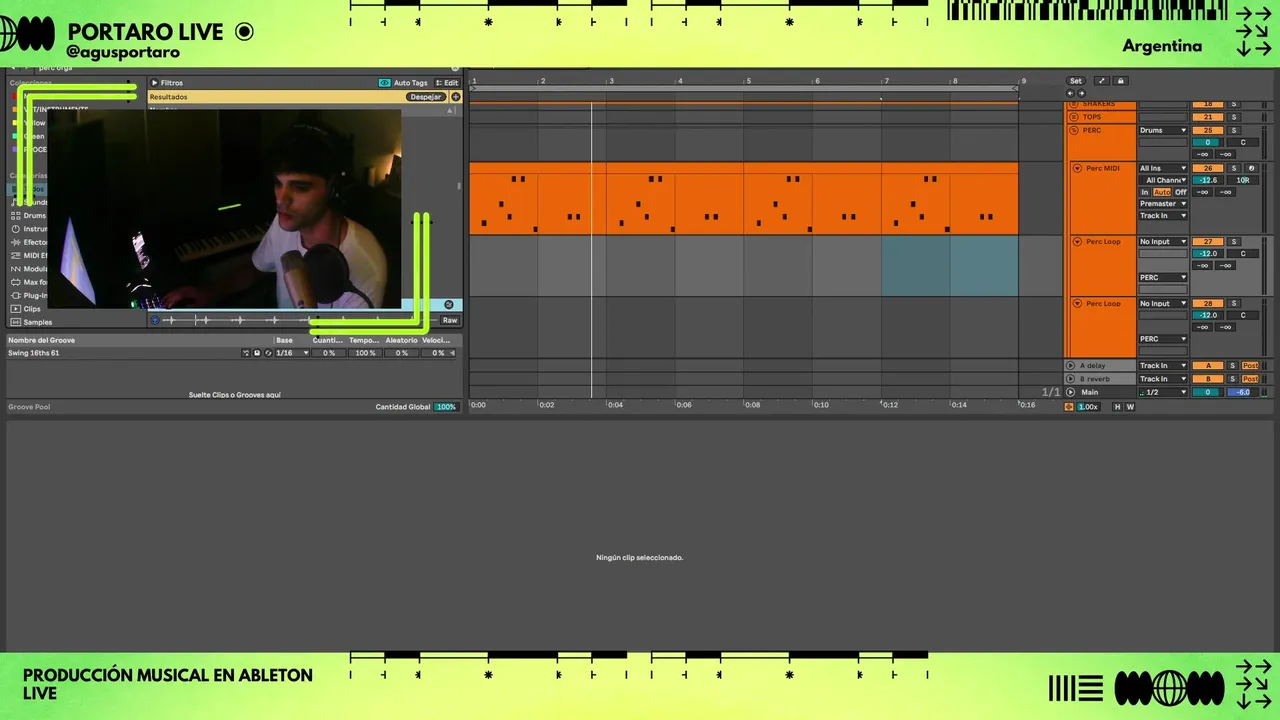Collapse the Perc Loop track numbered 28
This screenshot has height=720, width=1280.
point(1077,303)
